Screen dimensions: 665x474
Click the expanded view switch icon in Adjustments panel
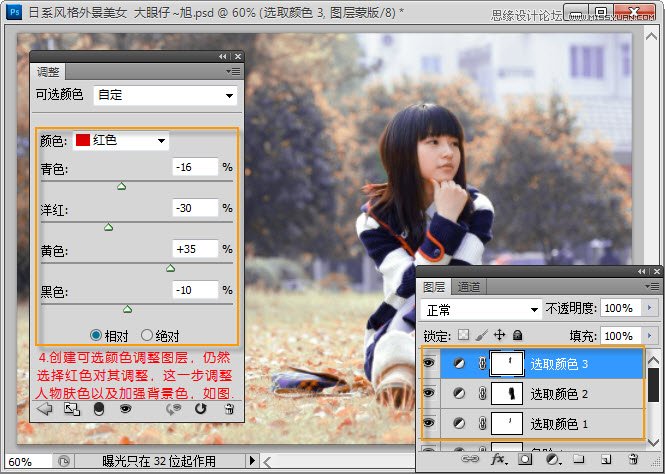point(72,409)
